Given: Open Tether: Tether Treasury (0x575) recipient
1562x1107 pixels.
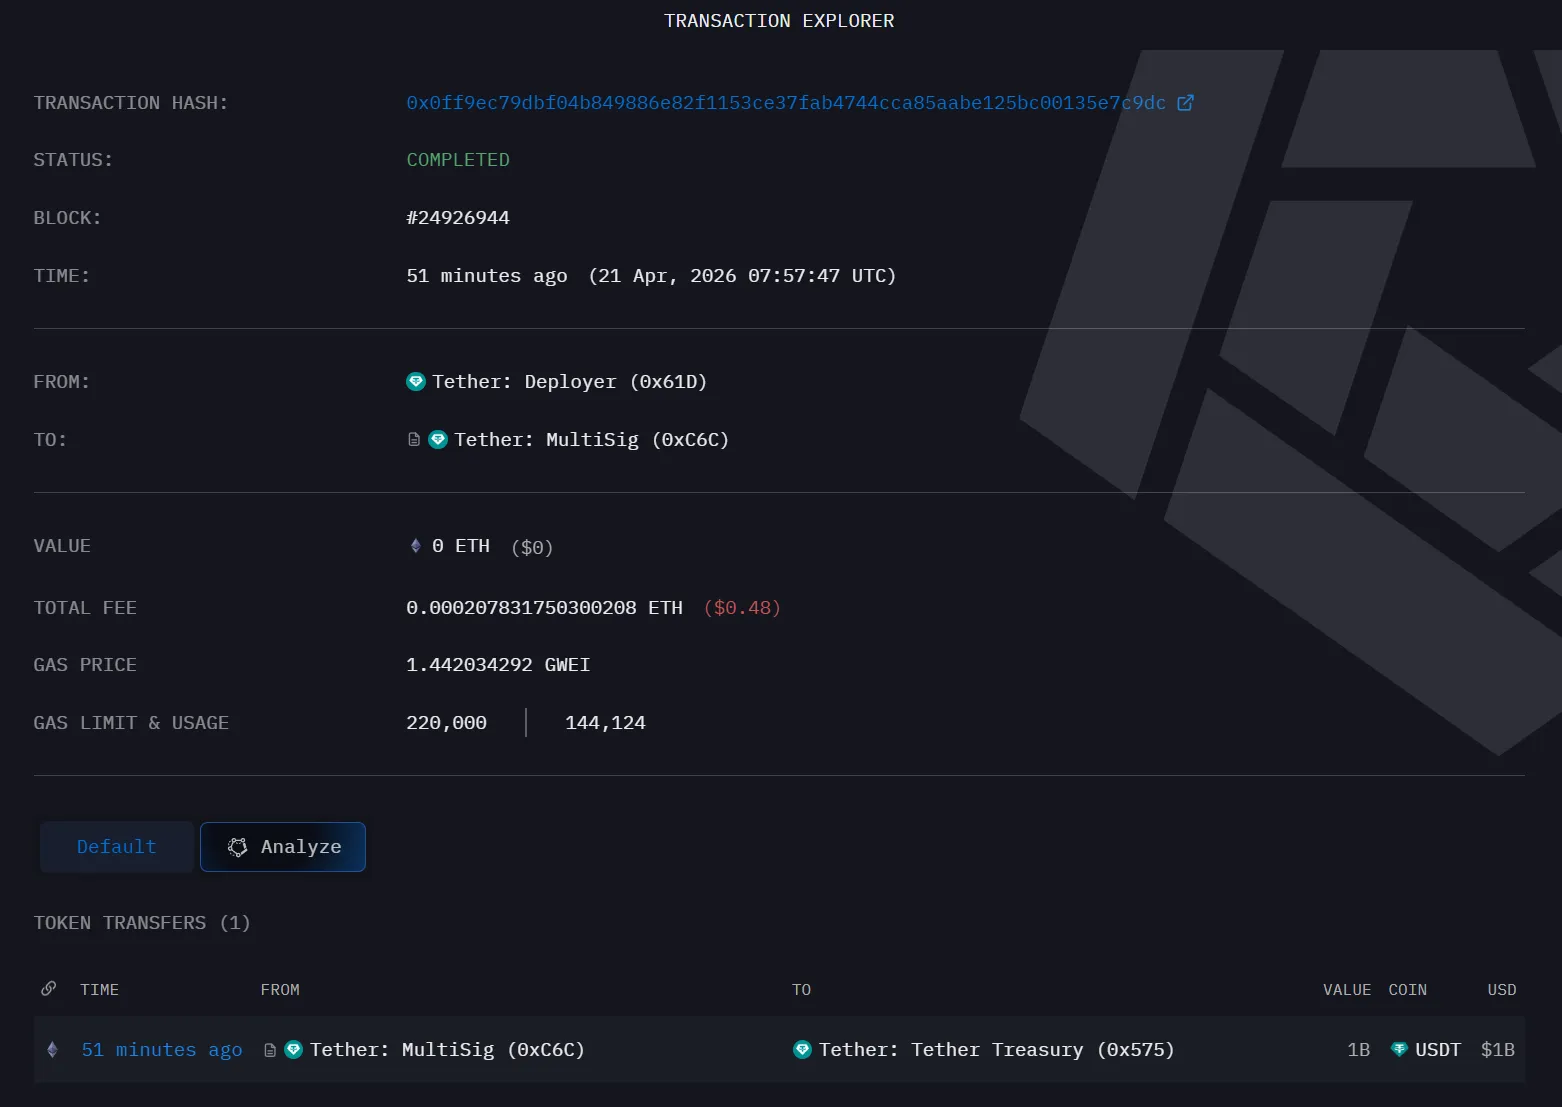Looking at the screenshot, I should (x=996, y=1050).
